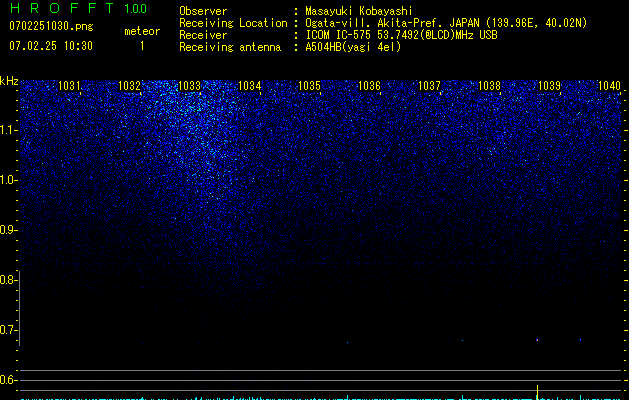Click the 1032 time axis label
Image resolution: width=629 pixels, height=400 pixels.
click(x=129, y=85)
